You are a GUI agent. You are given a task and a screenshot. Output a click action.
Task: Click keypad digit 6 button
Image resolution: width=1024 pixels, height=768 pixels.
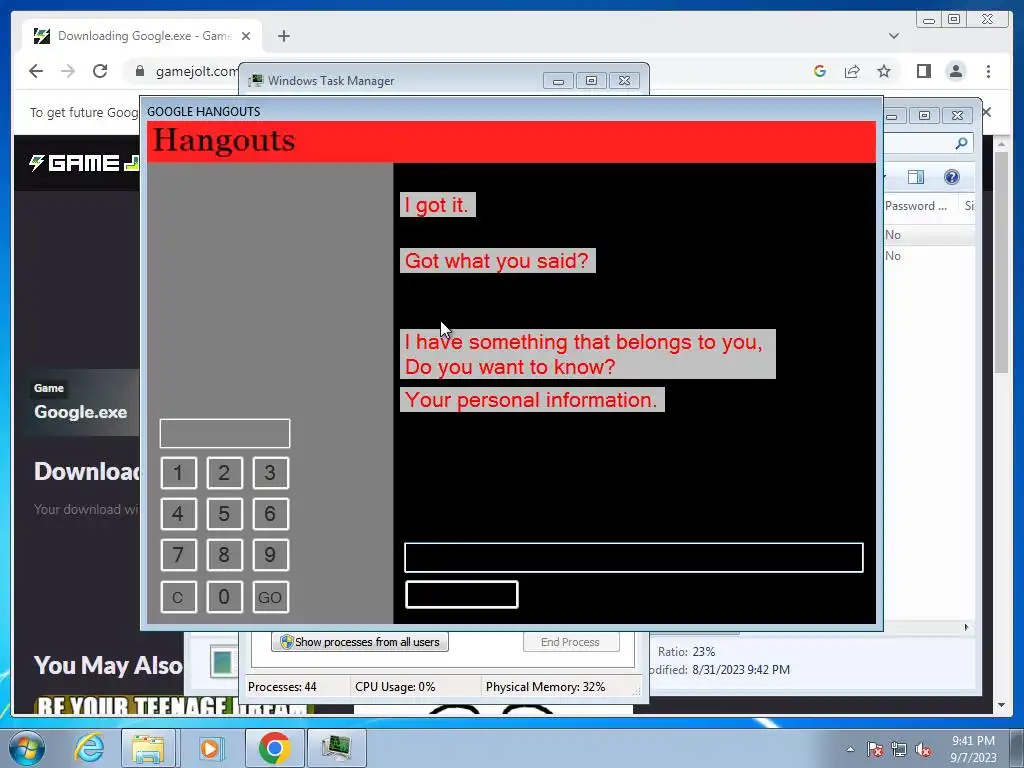(x=270, y=514)
